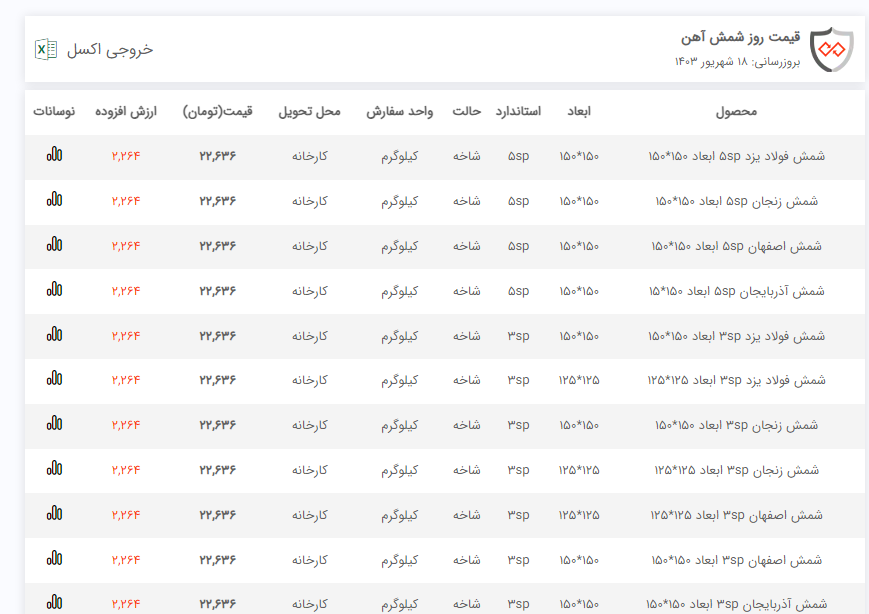Viewport: 869px width, 614px height.
Task: Click the استاندارد column header
Action: [518, 111]
